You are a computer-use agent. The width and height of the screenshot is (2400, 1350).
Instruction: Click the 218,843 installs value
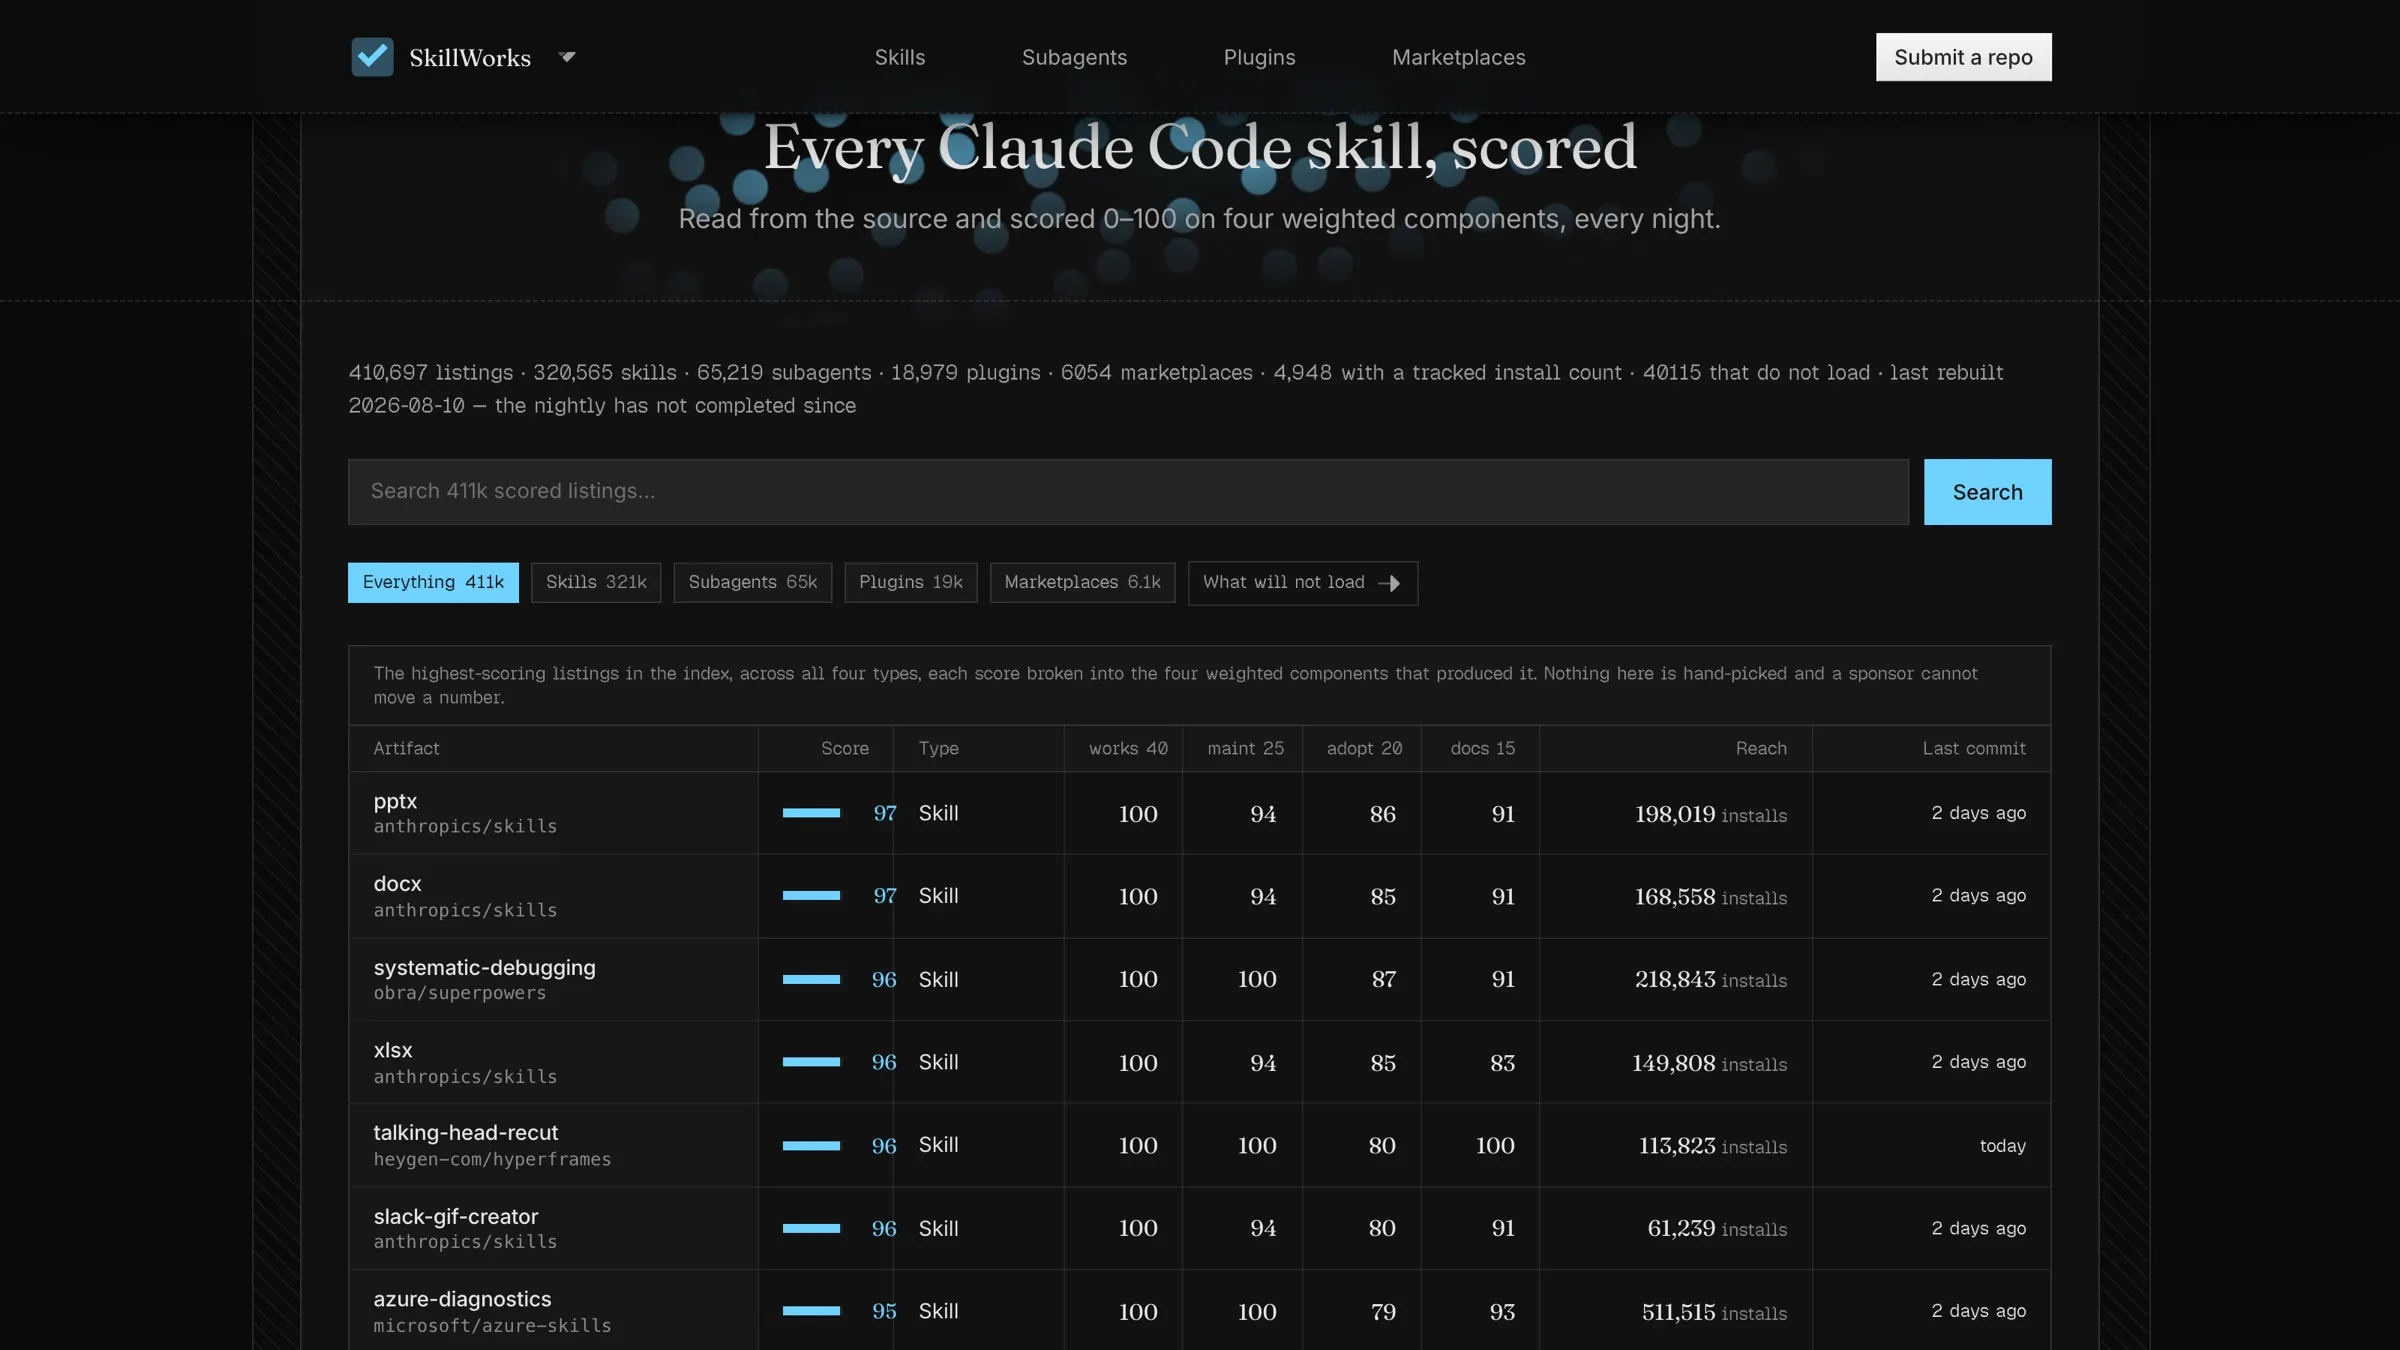1711,980
